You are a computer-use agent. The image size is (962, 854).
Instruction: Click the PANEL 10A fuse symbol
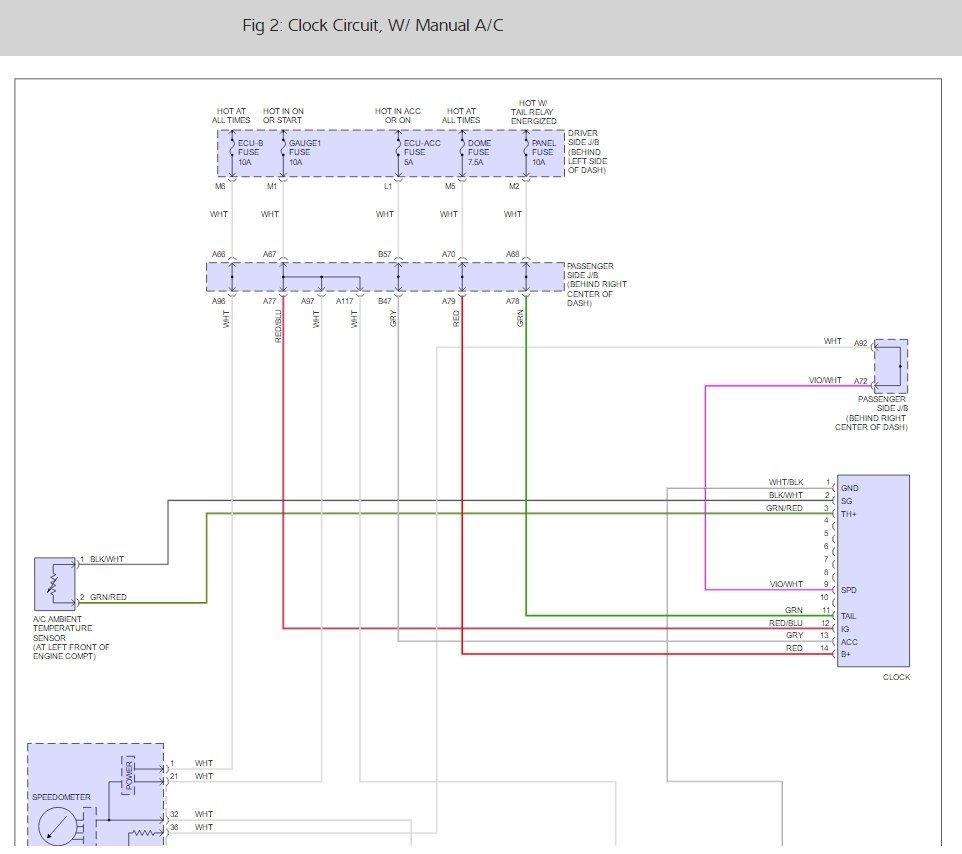pos(526,152)
